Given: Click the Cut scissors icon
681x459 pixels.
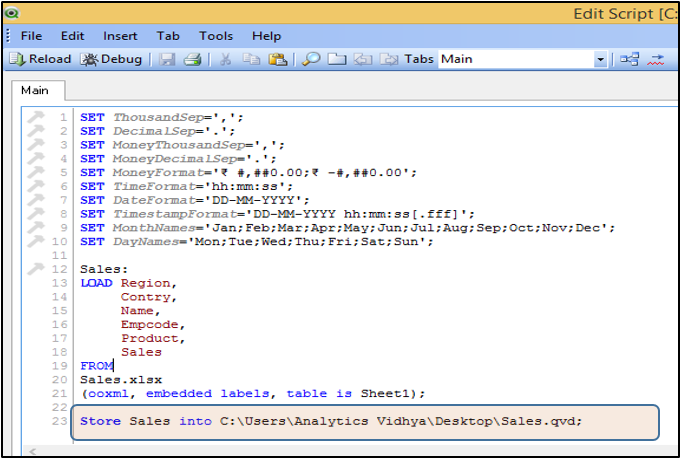Looking at the screenshot, I should (x=226, y=59).
